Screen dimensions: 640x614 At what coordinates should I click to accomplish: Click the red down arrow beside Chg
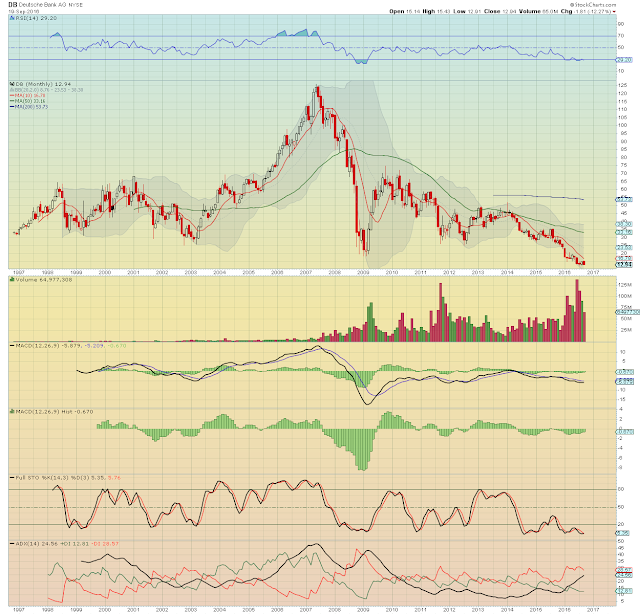coord(614,11)
